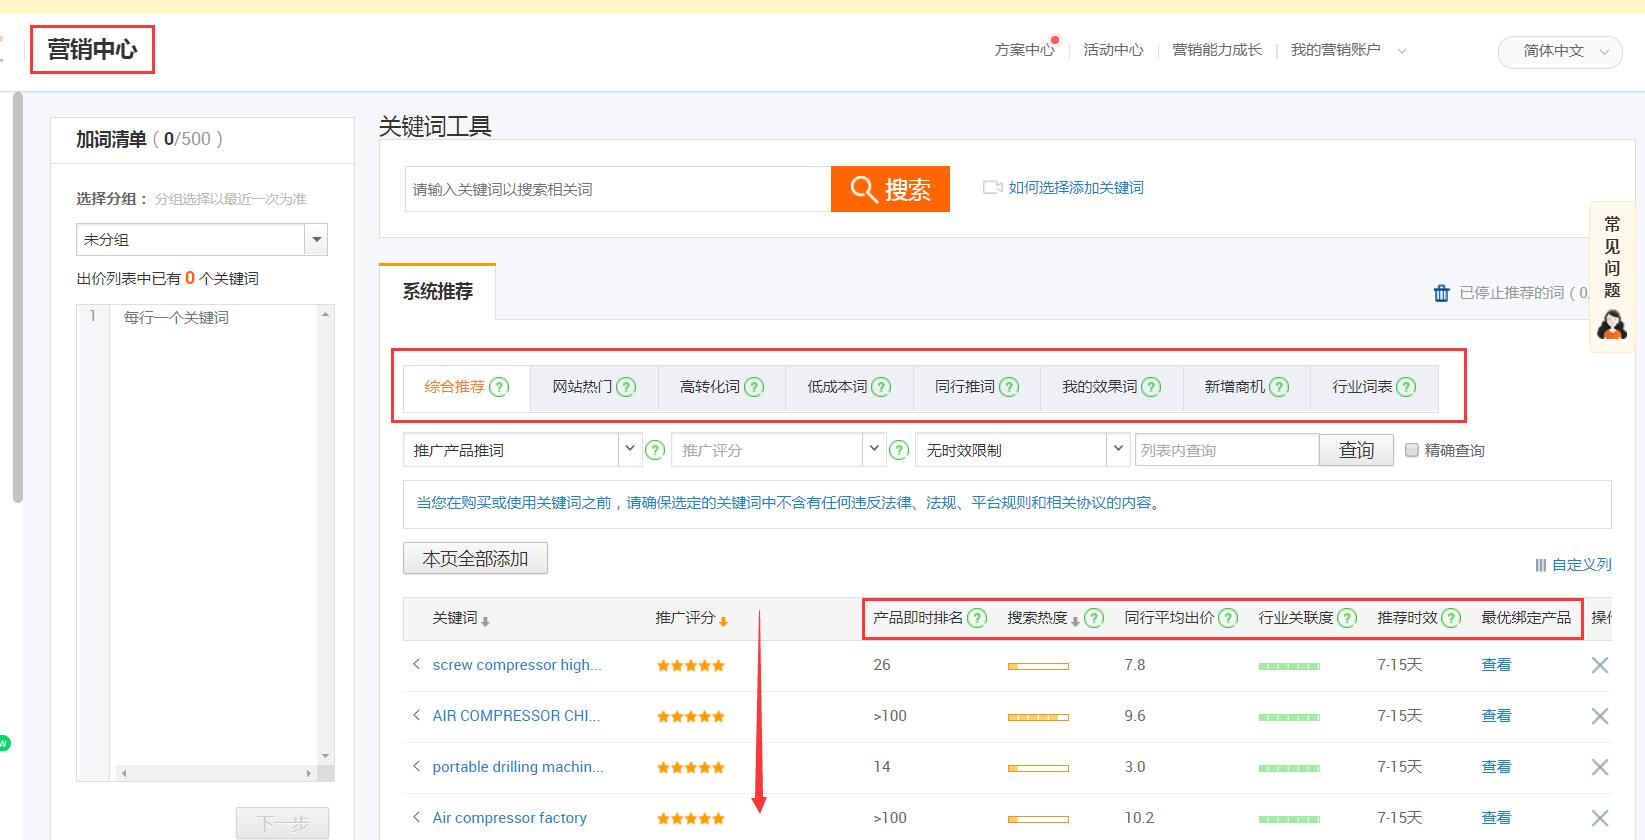Click help icon for 搜索热度 column
Image resolution: width=1645 pixels, height=840 pixels.
click(1095, 618)
